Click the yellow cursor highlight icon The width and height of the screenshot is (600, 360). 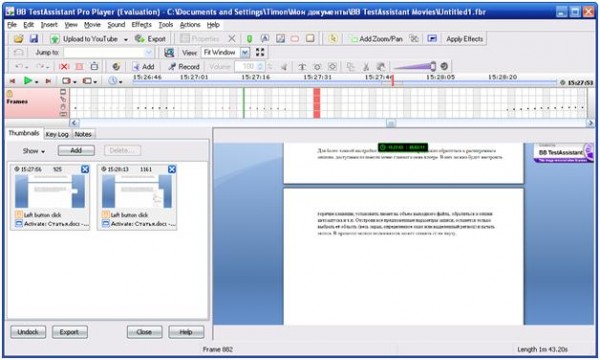[333, 38]
